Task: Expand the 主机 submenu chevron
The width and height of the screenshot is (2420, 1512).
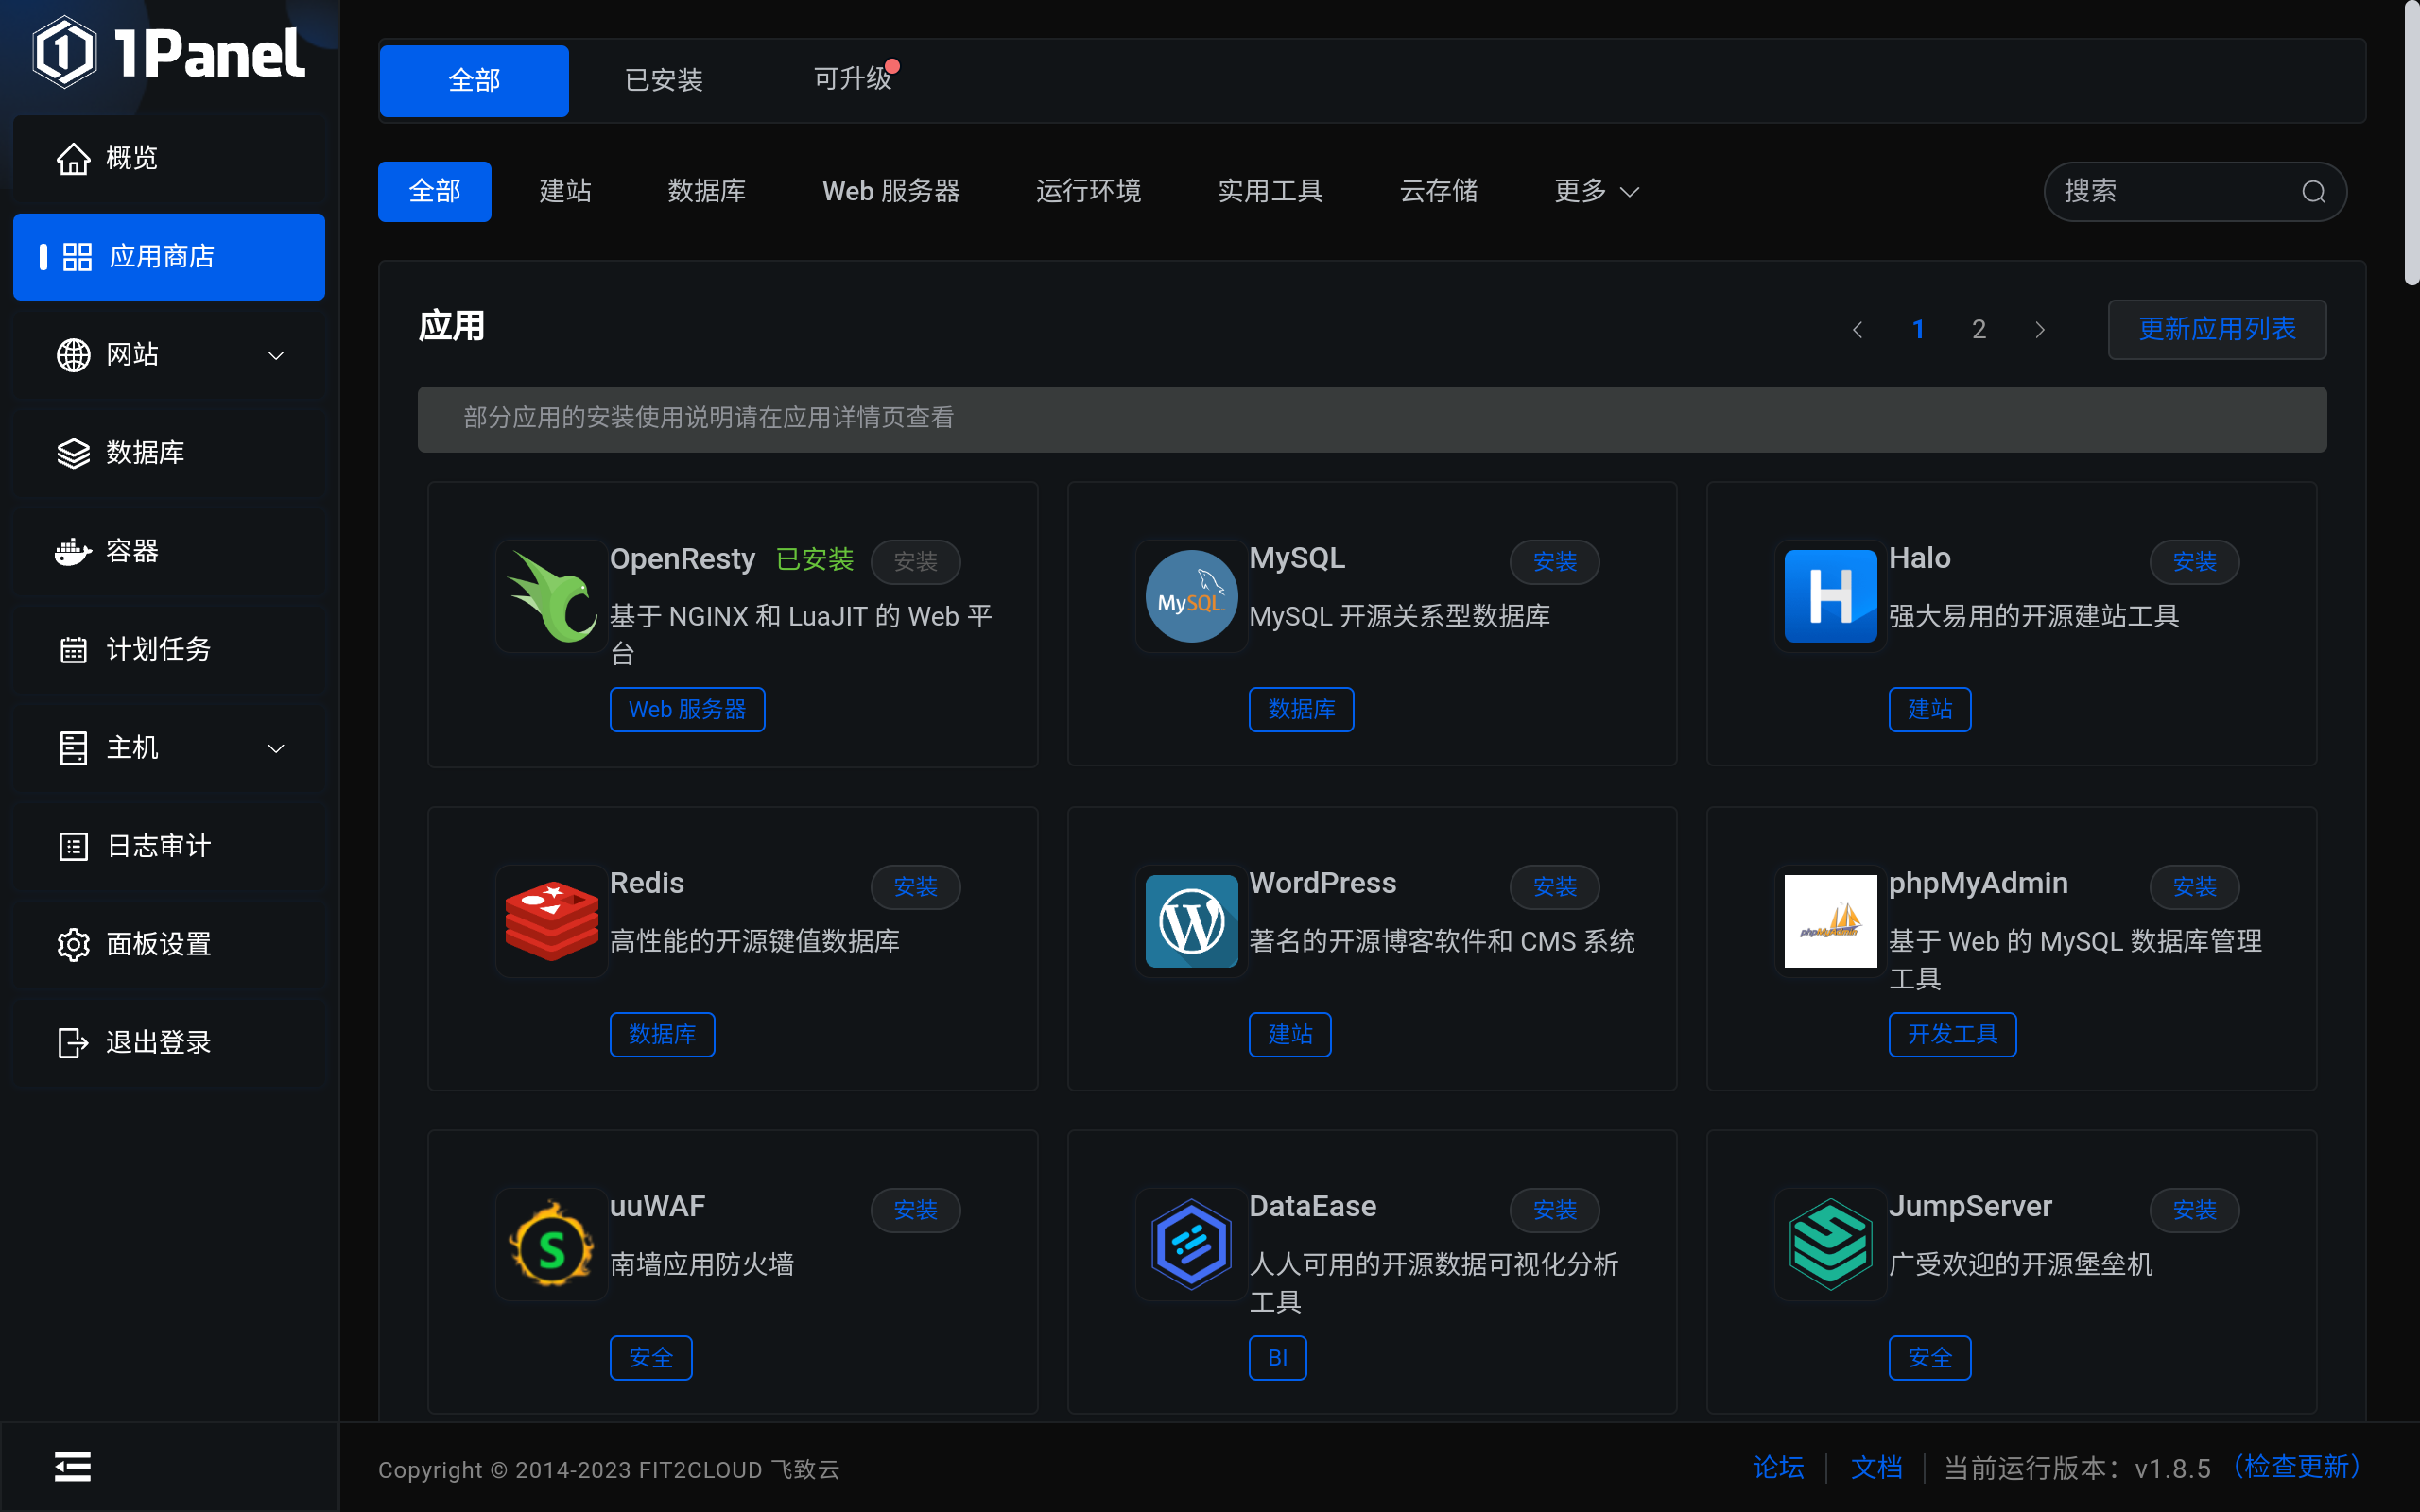Action: coord(276,749)
